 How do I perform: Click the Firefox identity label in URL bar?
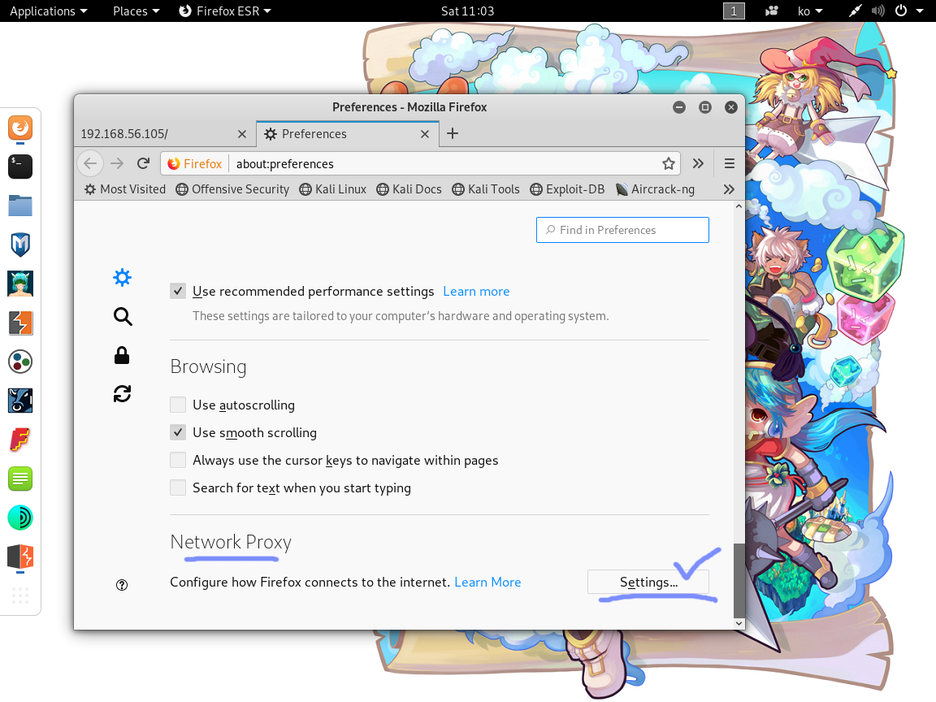(x=195, y=164)
